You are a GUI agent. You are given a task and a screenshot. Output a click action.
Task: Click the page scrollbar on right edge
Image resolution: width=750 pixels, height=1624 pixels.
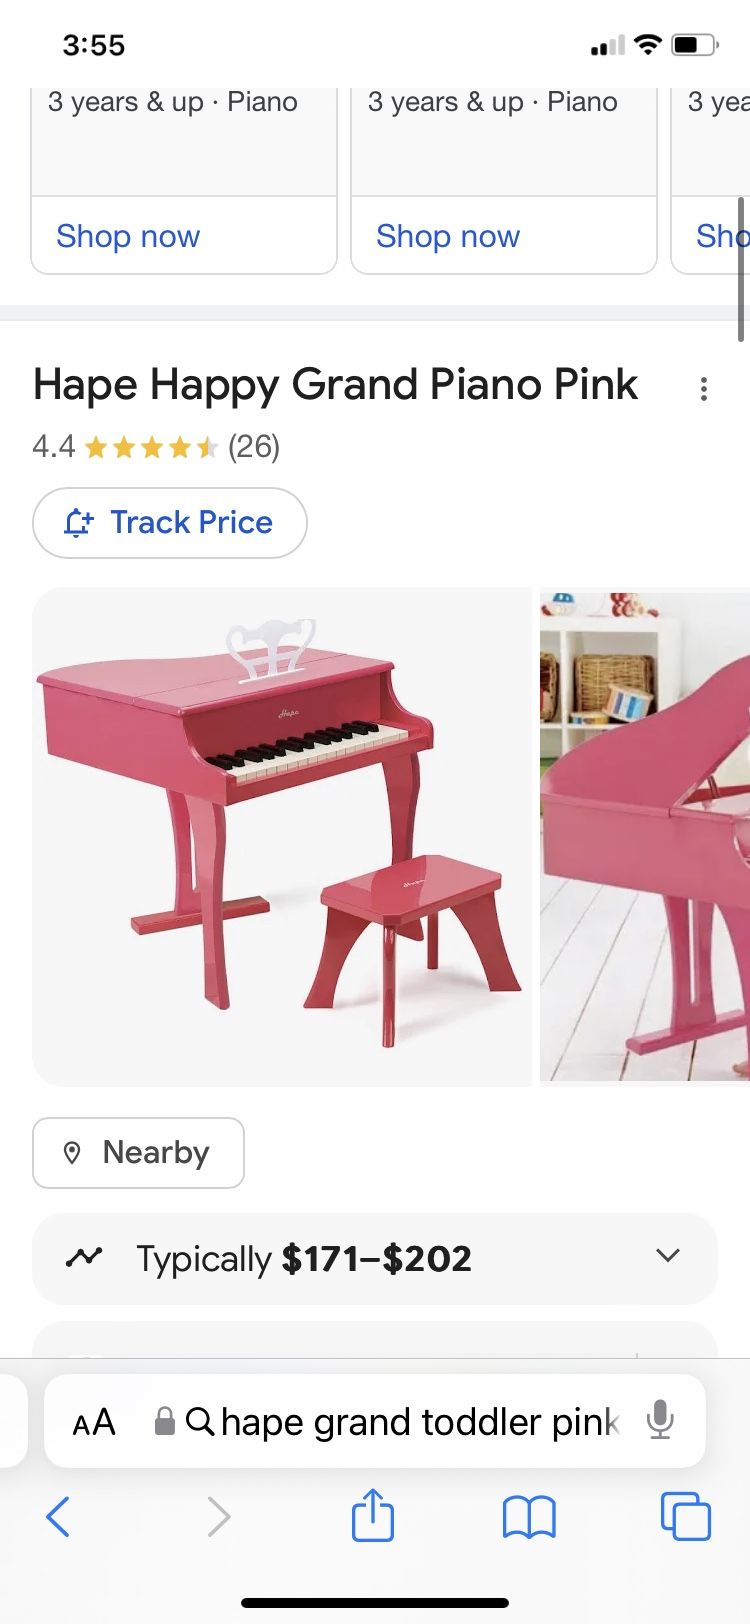[x=741, y=270]
